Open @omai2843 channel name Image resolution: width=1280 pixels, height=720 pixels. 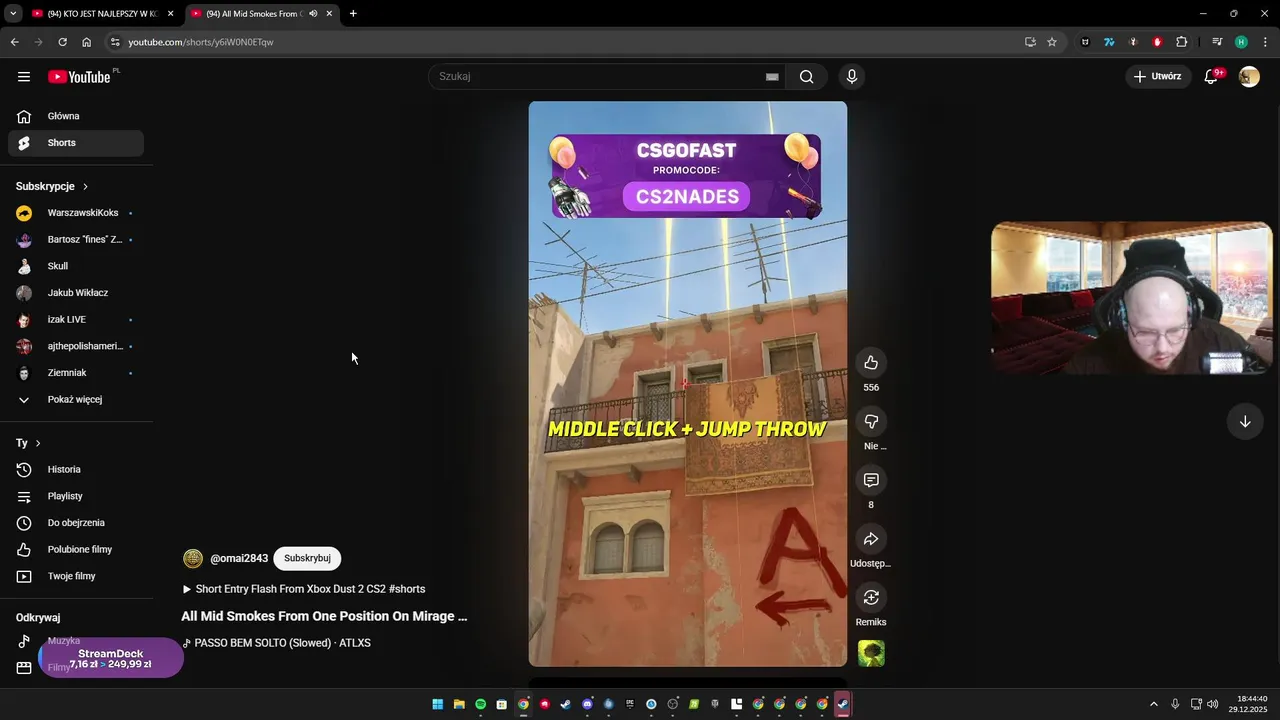point(239,558)
